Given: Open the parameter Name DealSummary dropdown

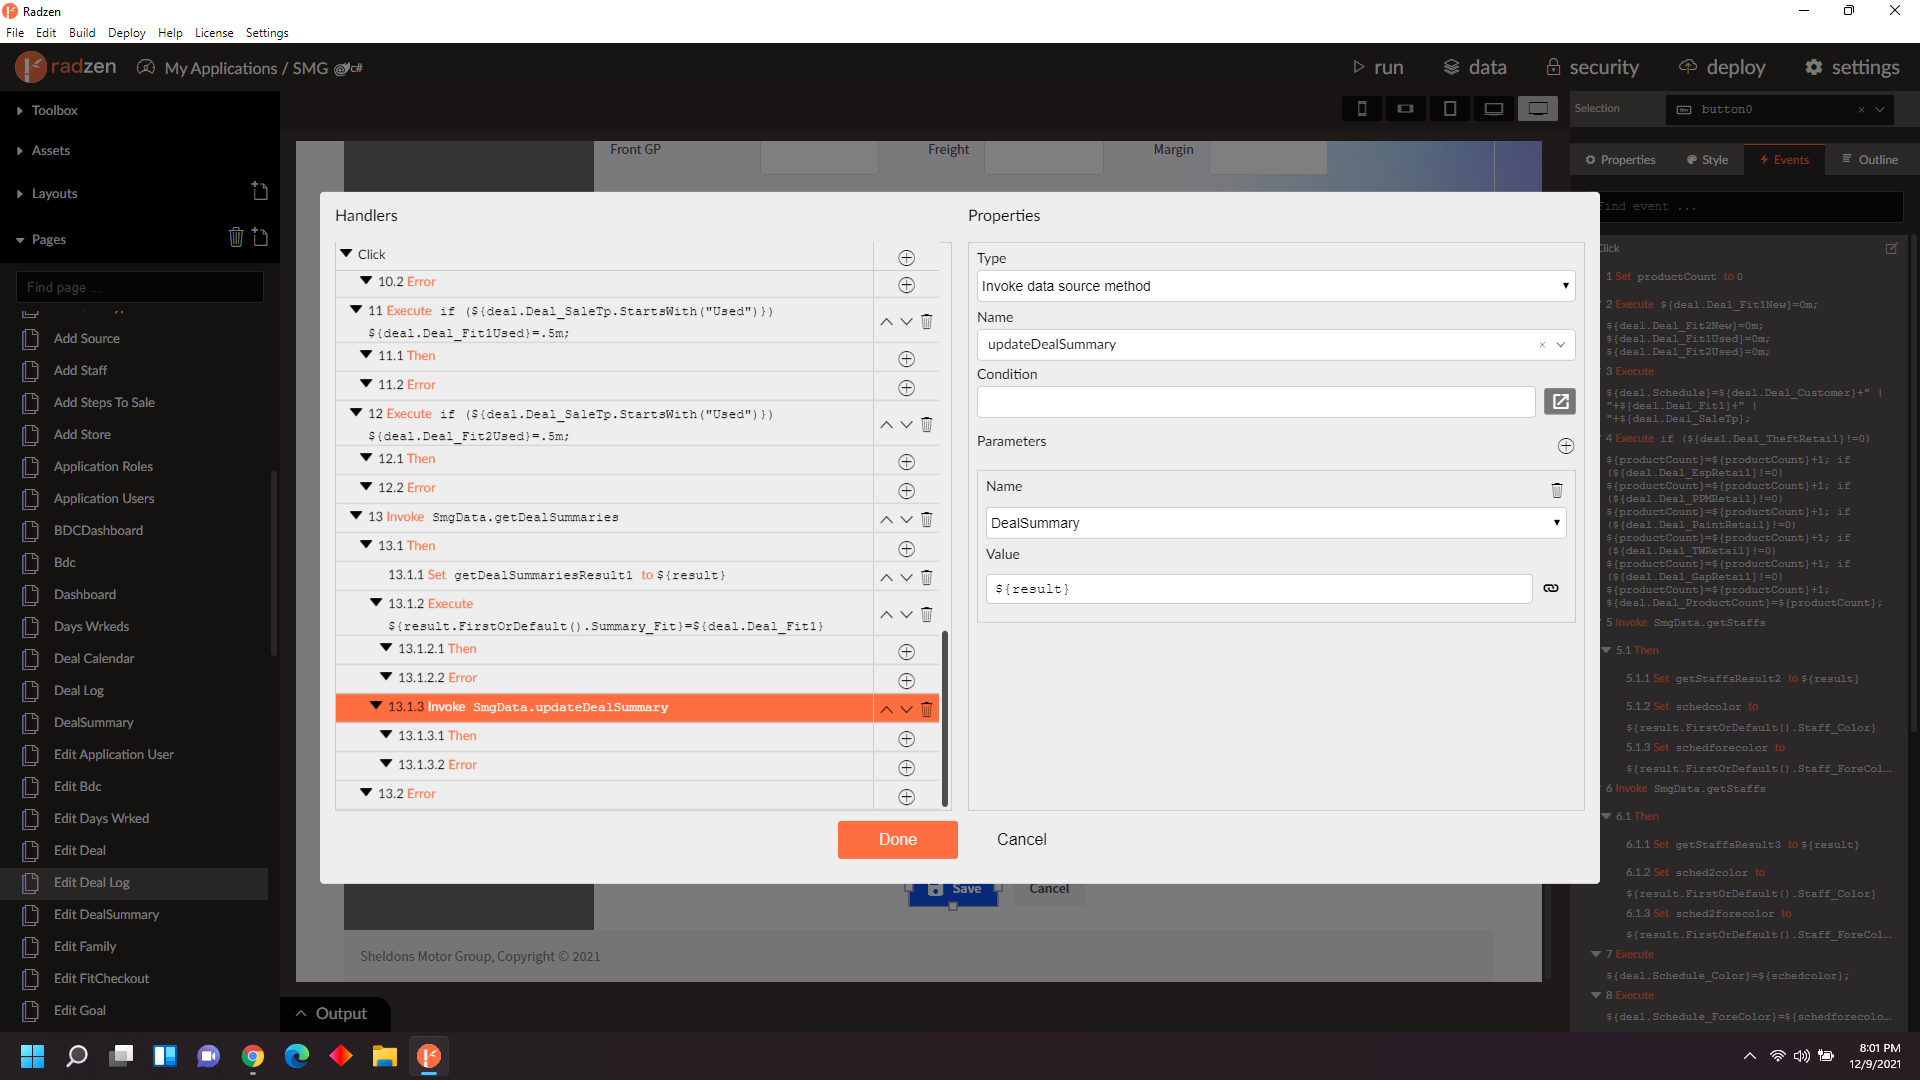Looking at the screenshot, I should (1275, 523).
